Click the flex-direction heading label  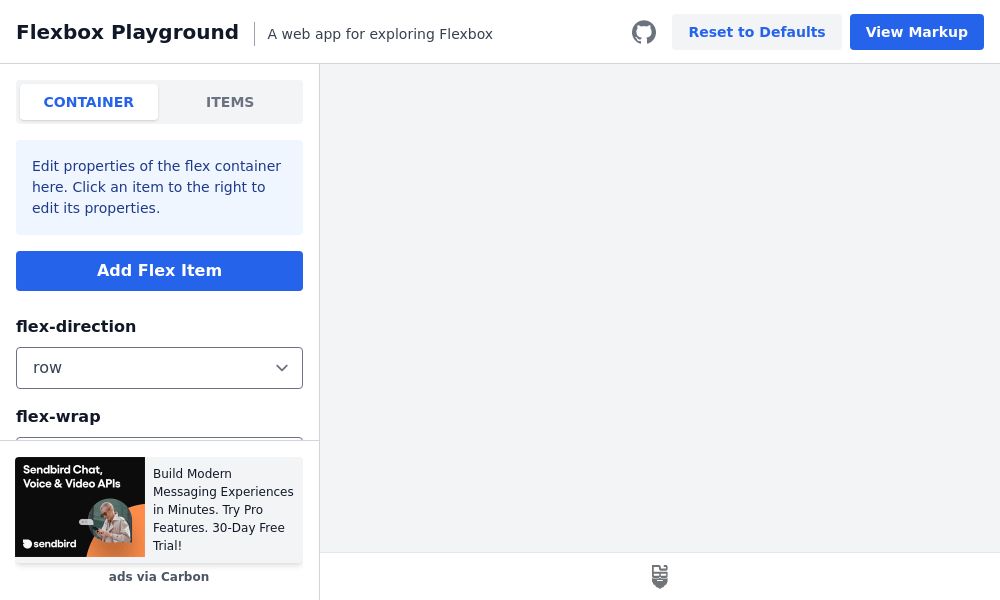[x=76, y=326]
